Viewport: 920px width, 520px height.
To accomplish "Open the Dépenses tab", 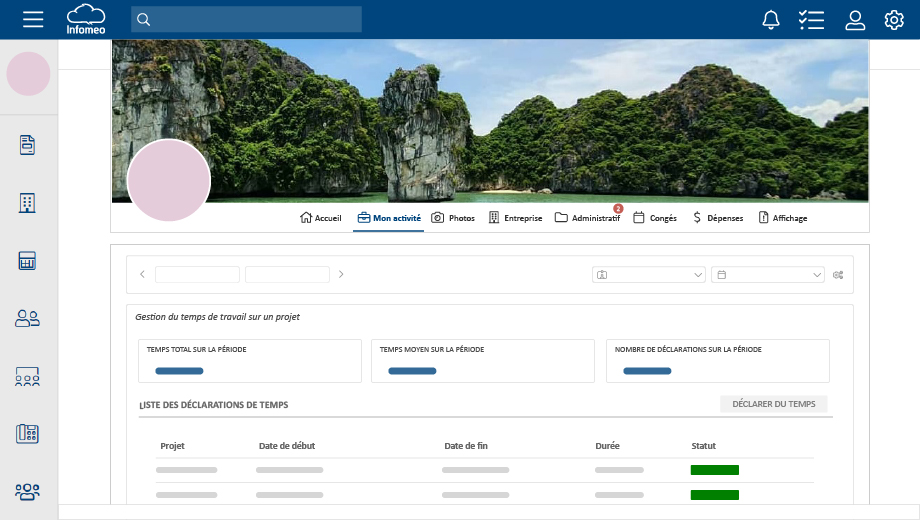I will tap(718, 218).
